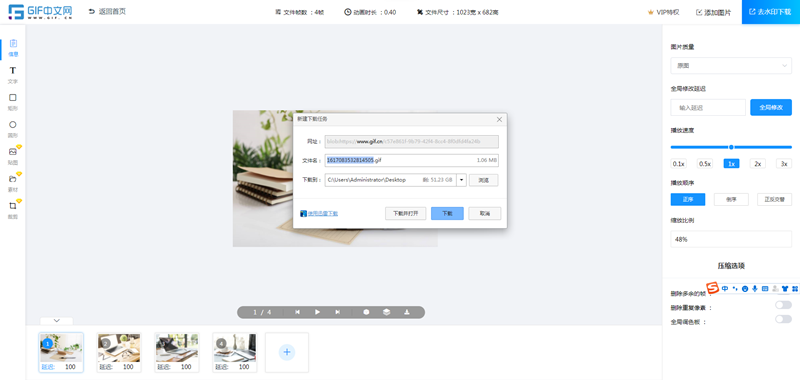This screenshot has width=800, height=380.
Task: Click the Sogou input method logo
Action: 713,288
